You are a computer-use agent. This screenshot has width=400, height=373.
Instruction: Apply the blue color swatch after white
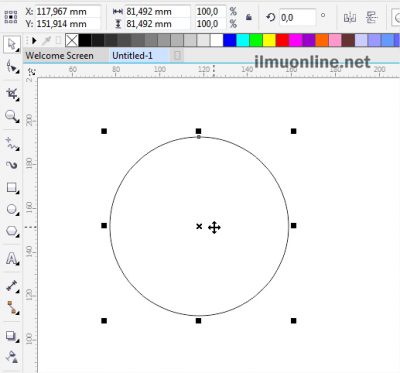pyautogui.click(x=230, y=41)
